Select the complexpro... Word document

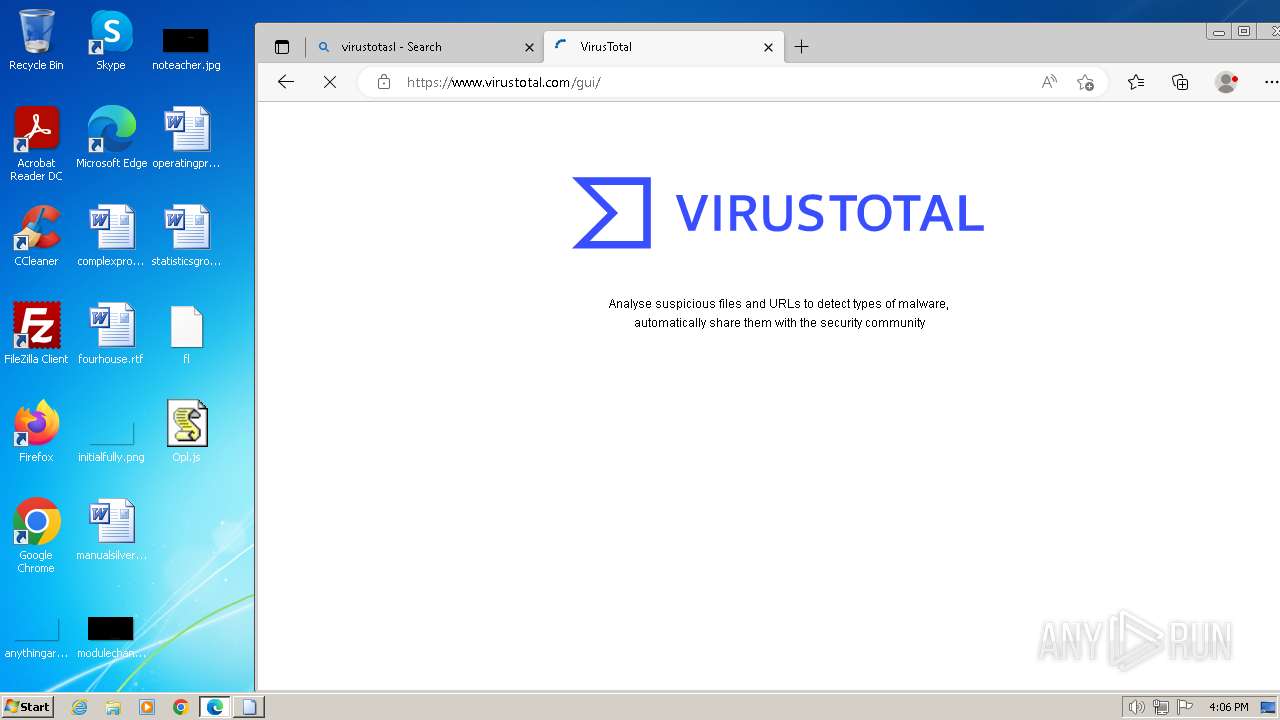pos(111,235)
